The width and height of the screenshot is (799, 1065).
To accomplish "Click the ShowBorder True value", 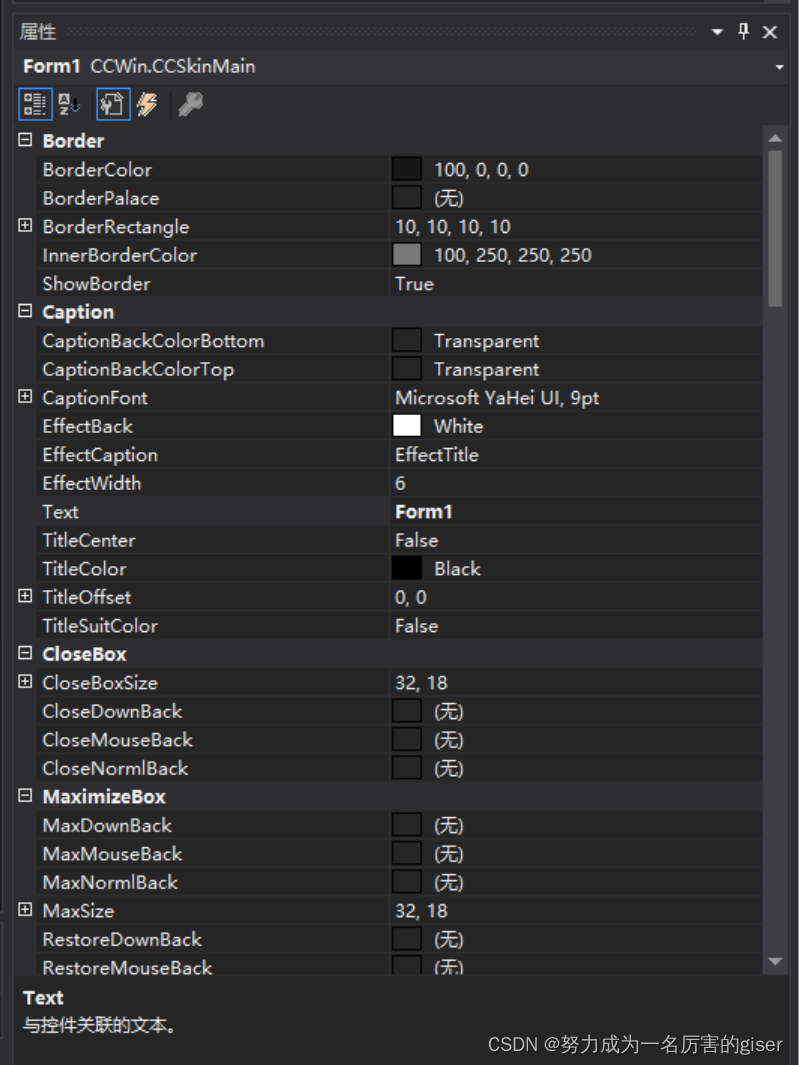I will [414, 284].
